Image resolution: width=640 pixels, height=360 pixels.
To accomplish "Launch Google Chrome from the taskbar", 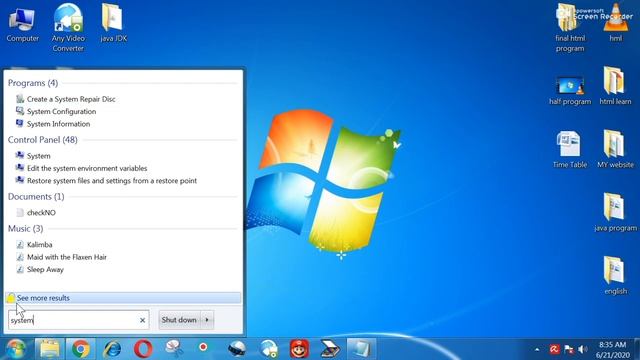I will 81,349.
